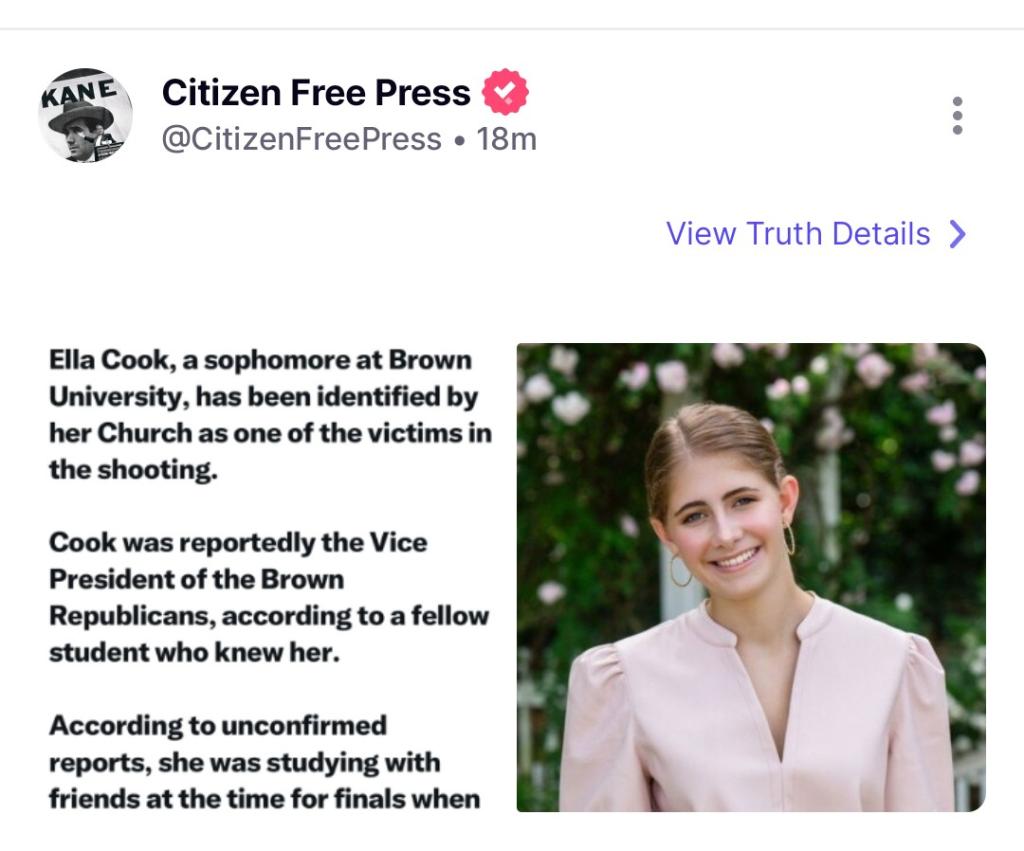
Task: Click the chevron beside View Truth Details
Action: (957, 234)
